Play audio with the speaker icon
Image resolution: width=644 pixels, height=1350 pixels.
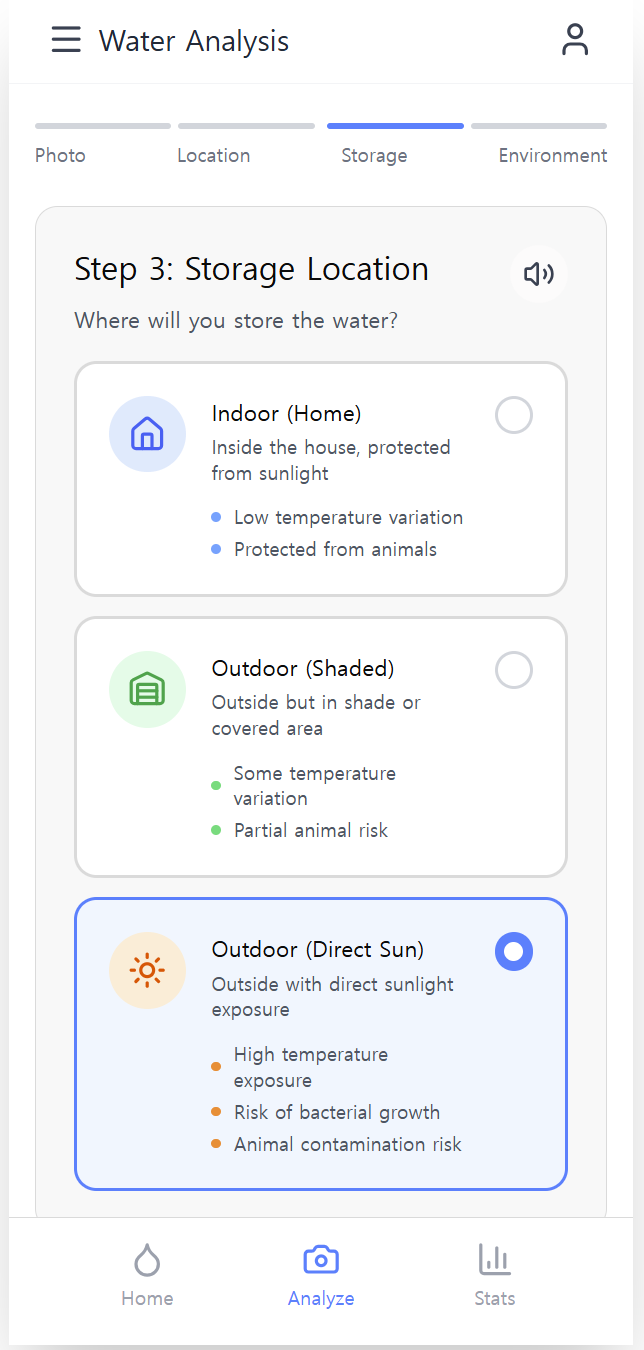(x=539, y=274)
